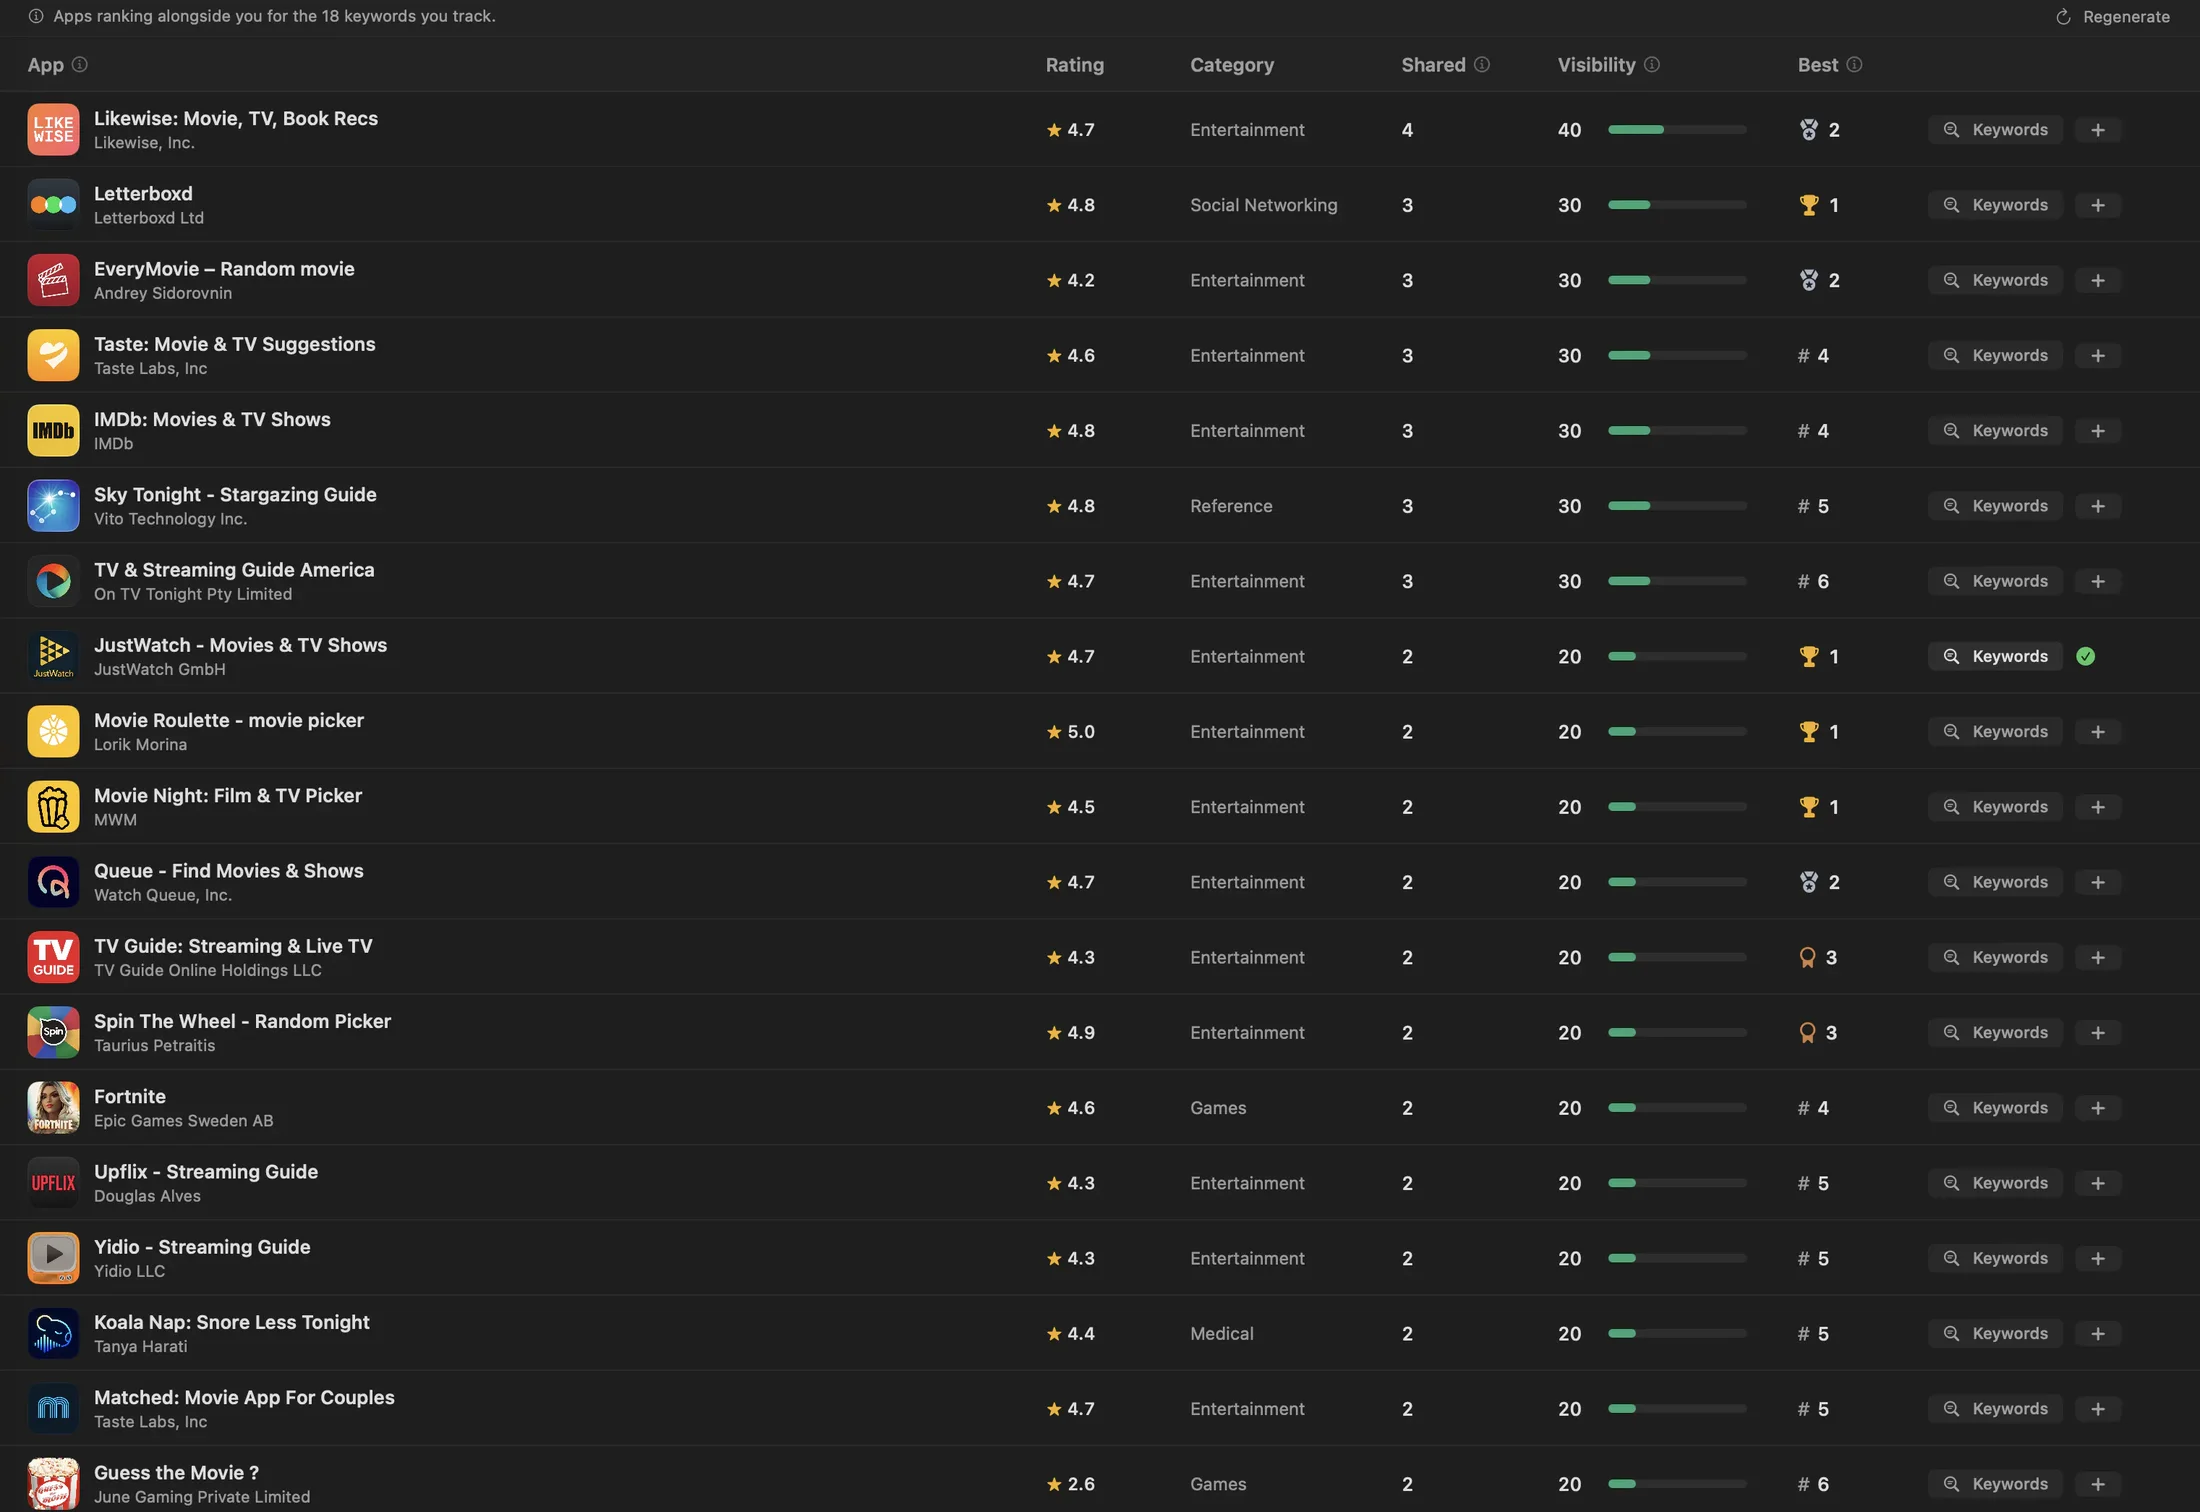Click the Letterboxd visibility progress bar
Image resolution: width=2200 pixels, height=1512 pixels.
coord(1677,205)
